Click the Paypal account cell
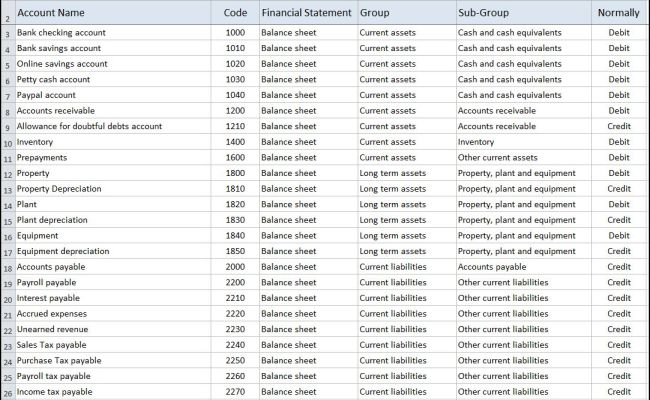This screenshot has width=650, height=400. (113, 95)
